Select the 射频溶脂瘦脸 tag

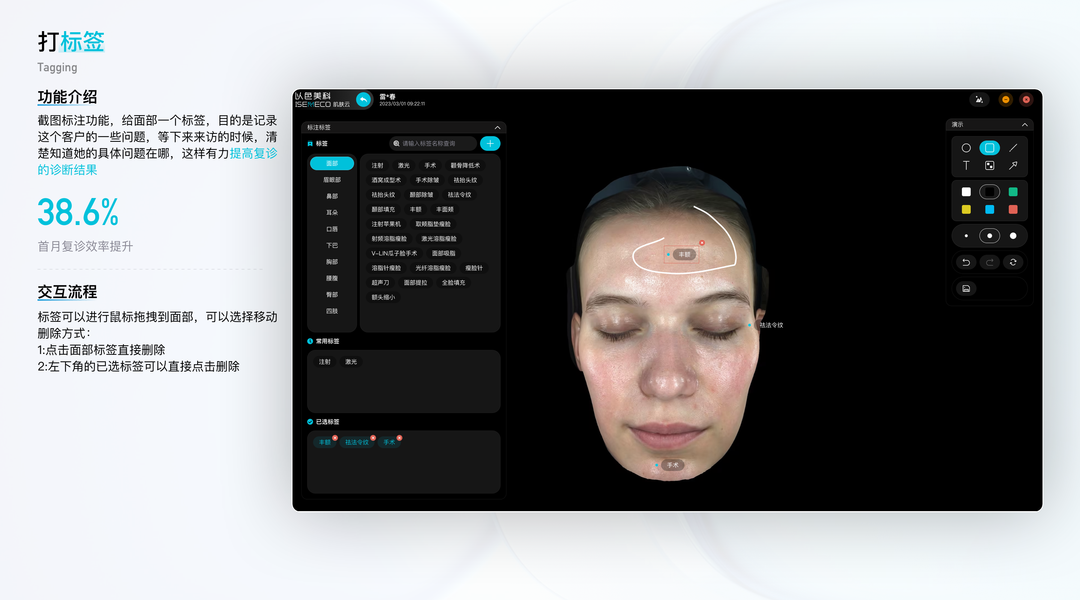(389, 239)
